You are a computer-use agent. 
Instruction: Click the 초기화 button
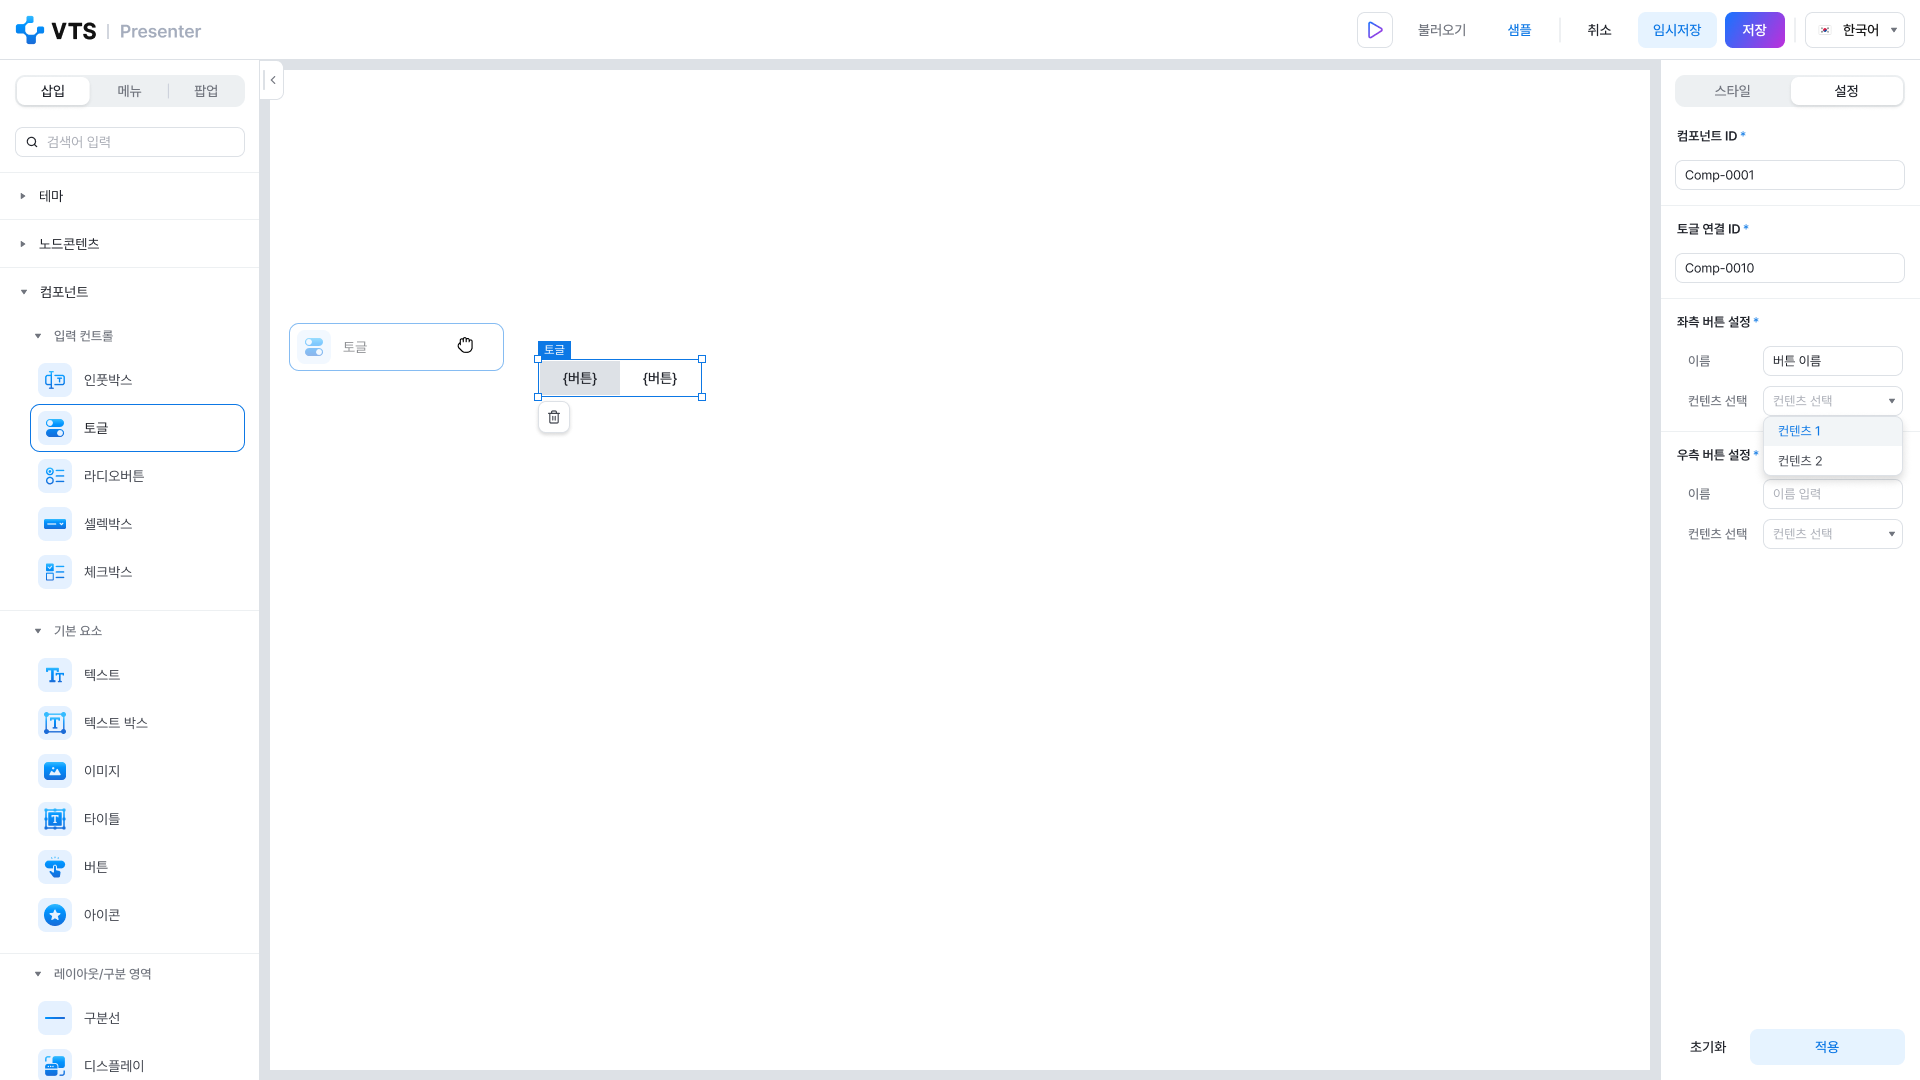[x=1708, y=1047]
